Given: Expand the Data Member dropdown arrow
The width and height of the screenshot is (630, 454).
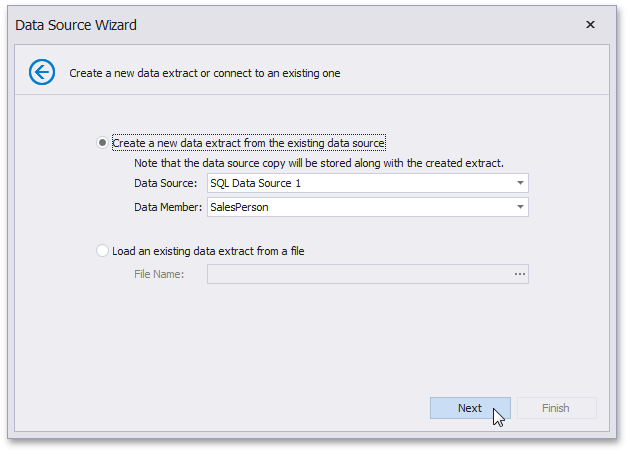Looking at the screenshot, I should point(520,207).
